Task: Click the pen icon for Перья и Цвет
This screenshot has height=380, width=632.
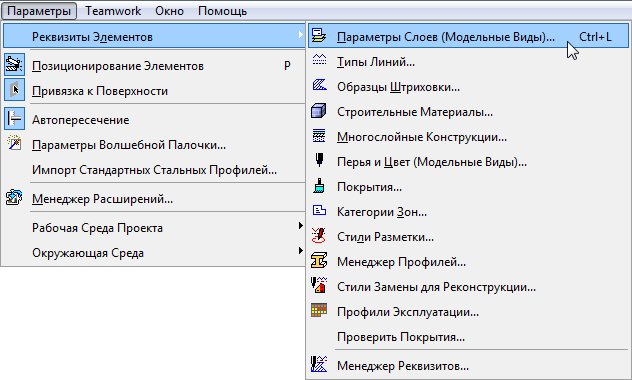Action: click(x=319, y=160)
